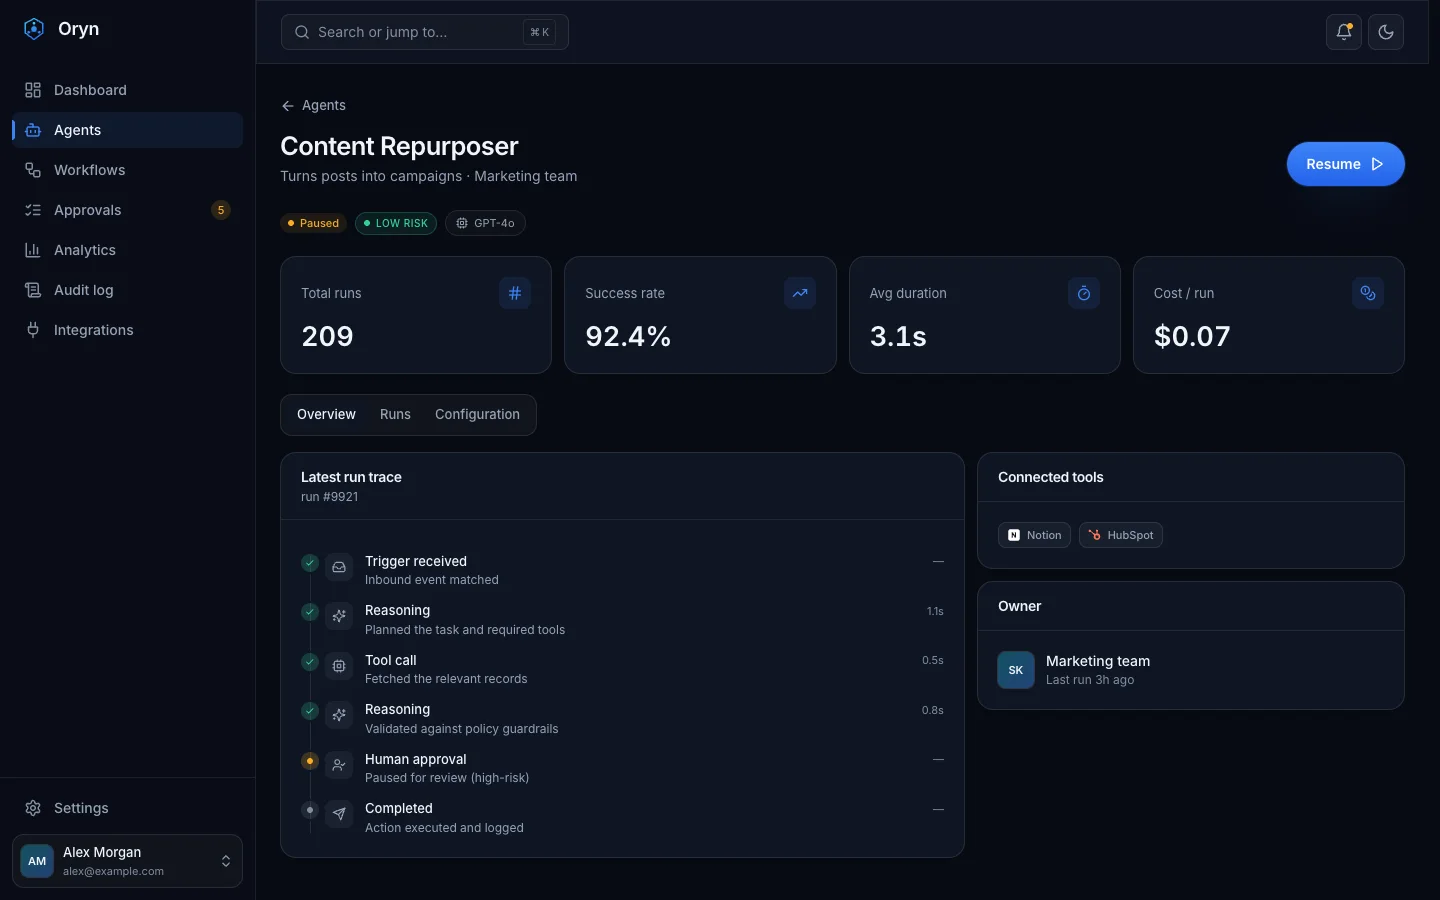This screenshot has width=1440, height=900.
Task: Click the AM user avatar
Action: click(x=37, y=861)
